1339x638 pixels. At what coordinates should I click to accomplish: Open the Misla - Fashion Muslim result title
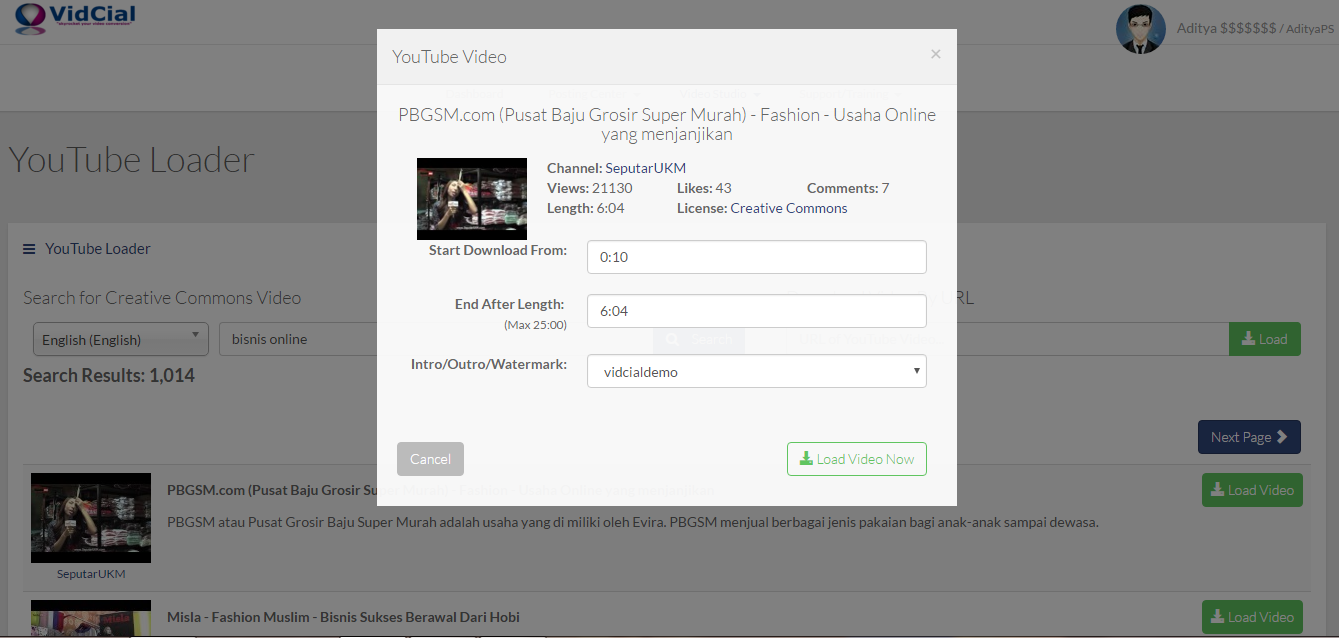click(x=343, y=617)
